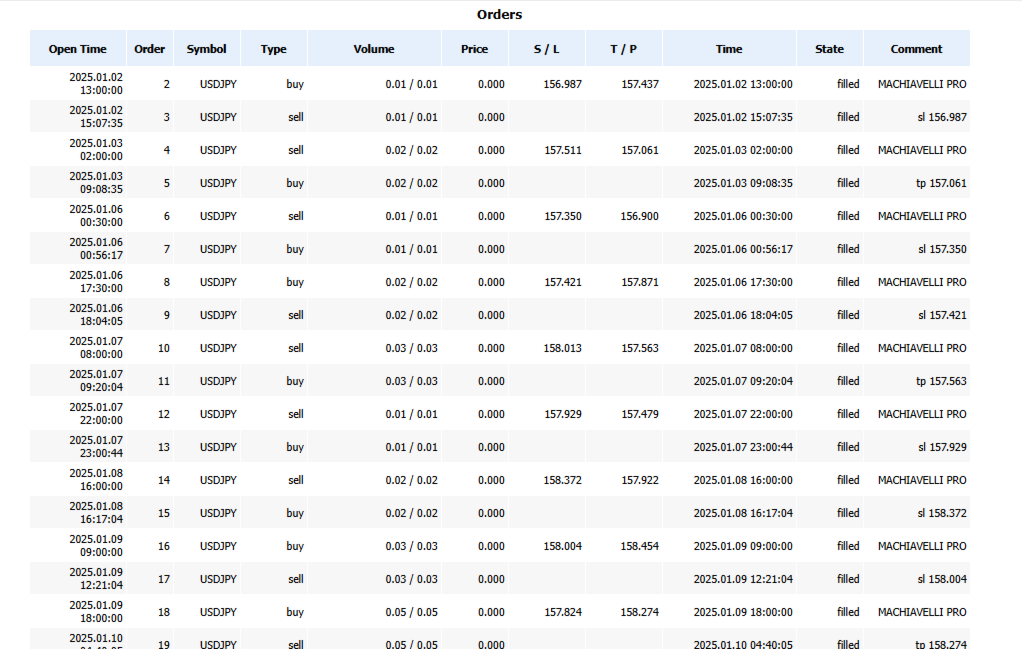Select the Comment column header
Image resolution: width=1022 pixels, height=649 pixels.
(916, 49)
